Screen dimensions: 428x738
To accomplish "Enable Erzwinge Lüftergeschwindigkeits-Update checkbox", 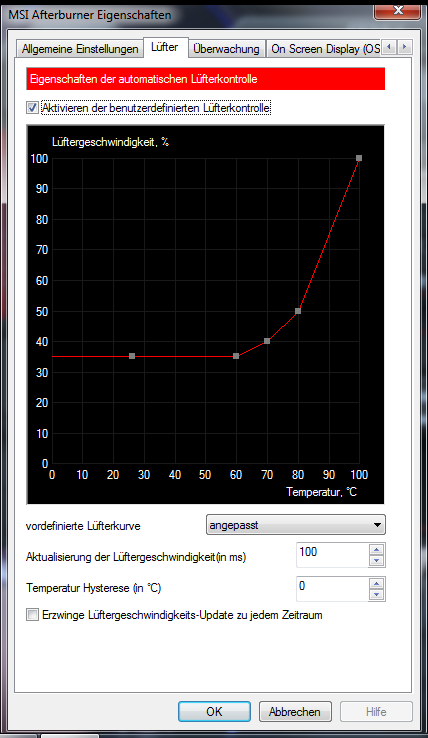I will (x=32, y=615).
